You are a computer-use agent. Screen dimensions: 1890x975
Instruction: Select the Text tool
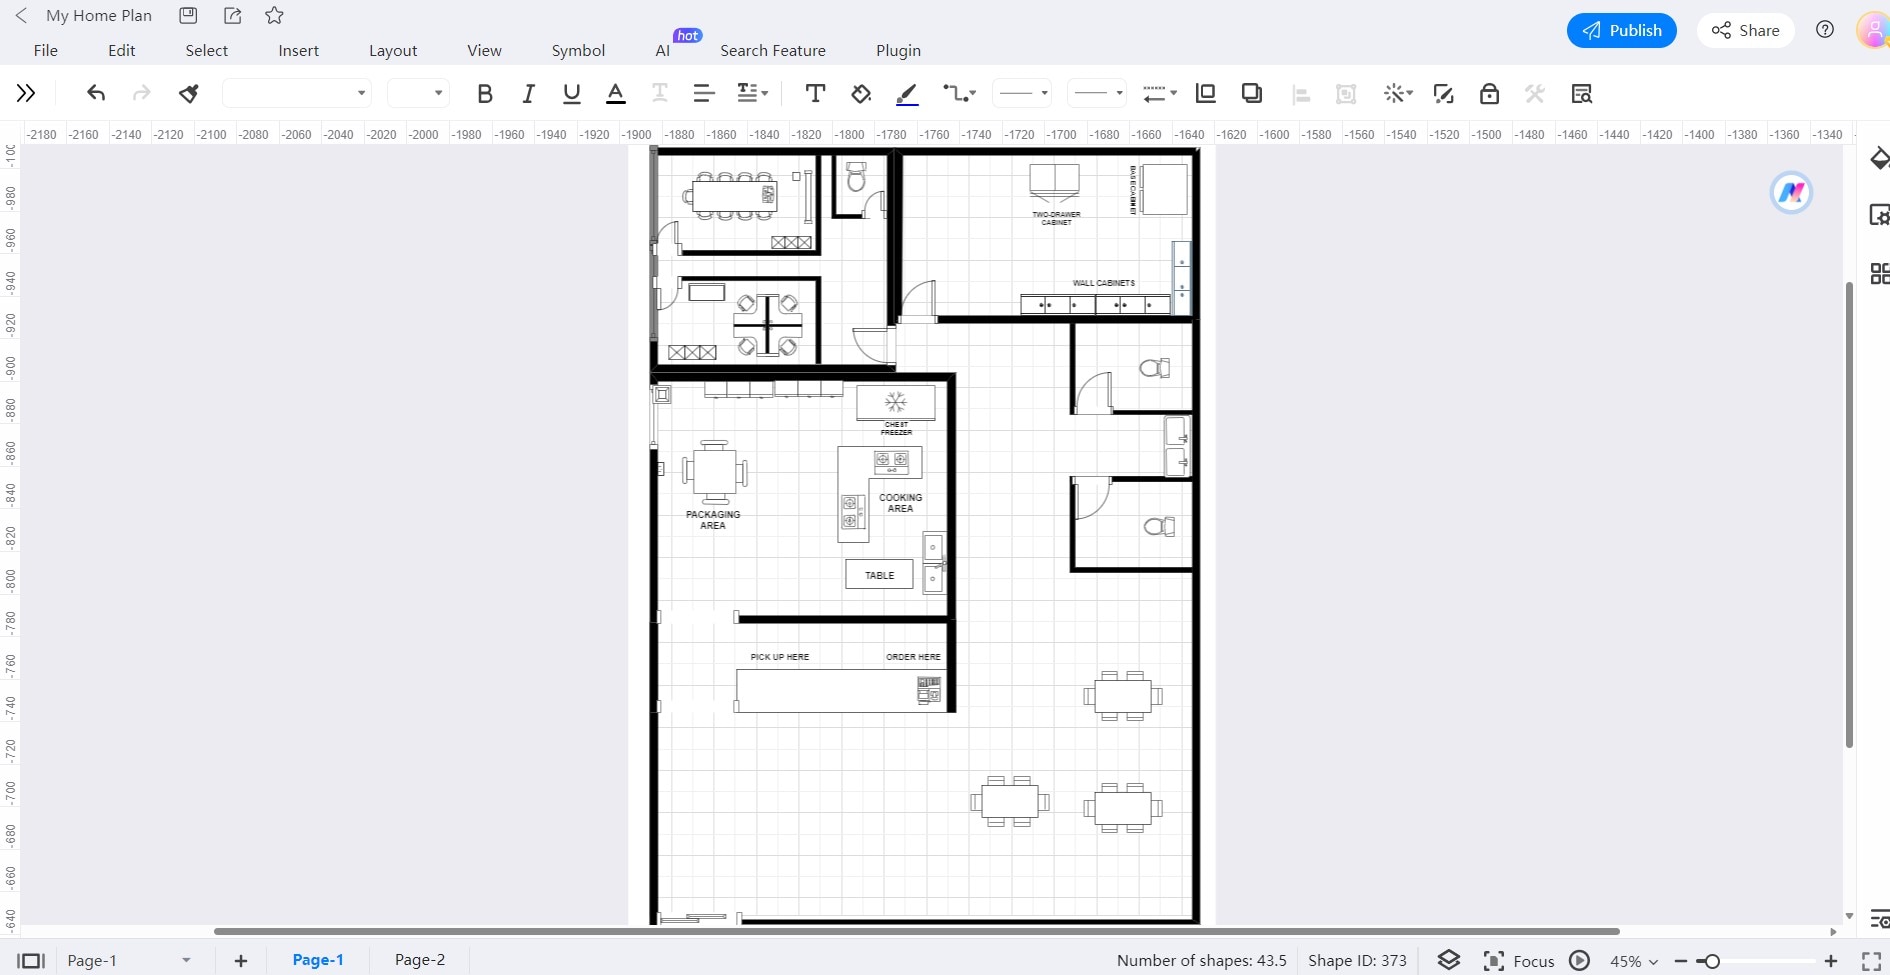pos(815,93)
